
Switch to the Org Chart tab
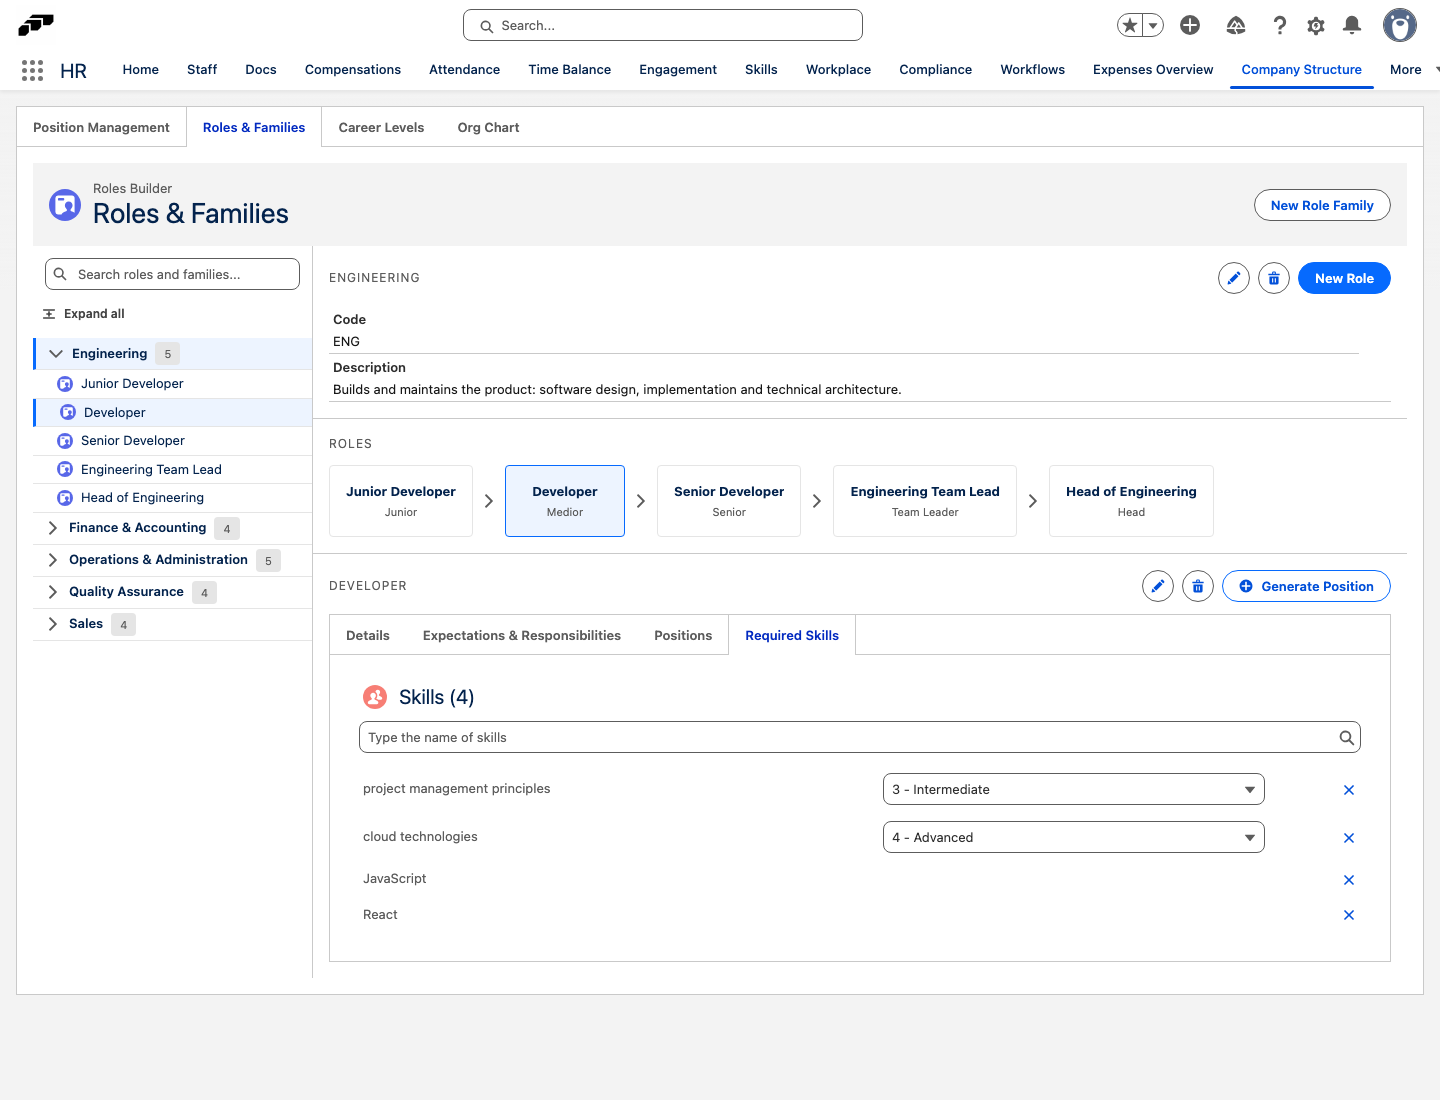(x=488, y=127)
